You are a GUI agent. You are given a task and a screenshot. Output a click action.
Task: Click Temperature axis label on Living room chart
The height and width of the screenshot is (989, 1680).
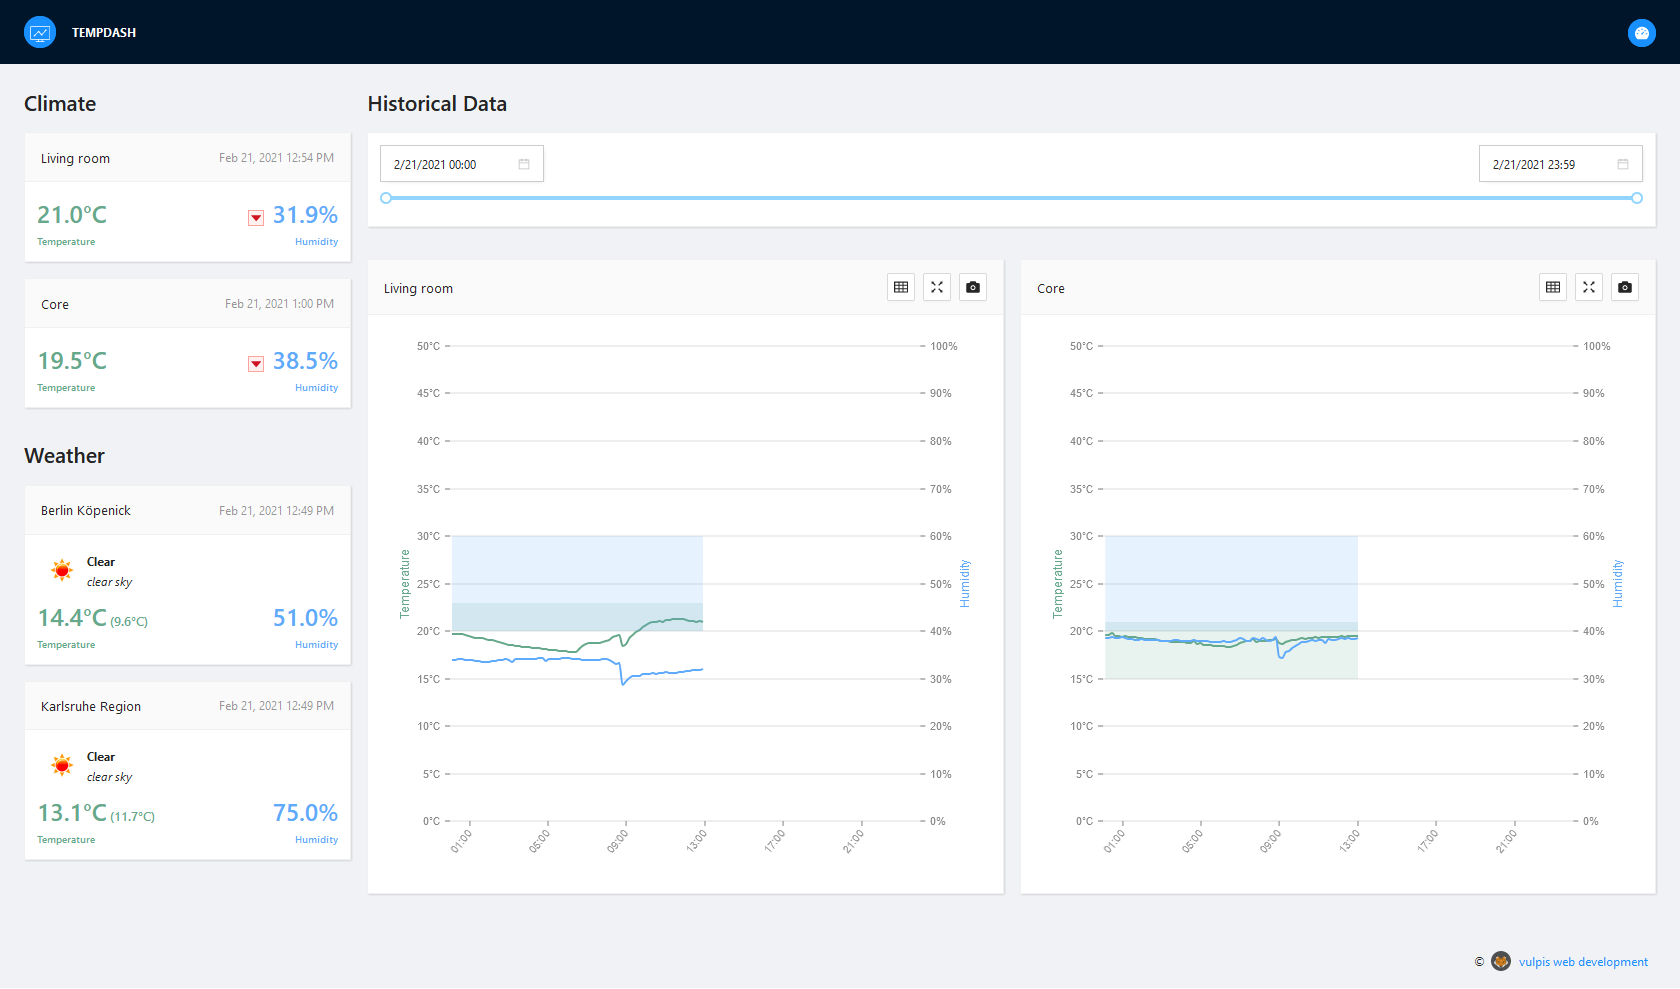[405, 584]
